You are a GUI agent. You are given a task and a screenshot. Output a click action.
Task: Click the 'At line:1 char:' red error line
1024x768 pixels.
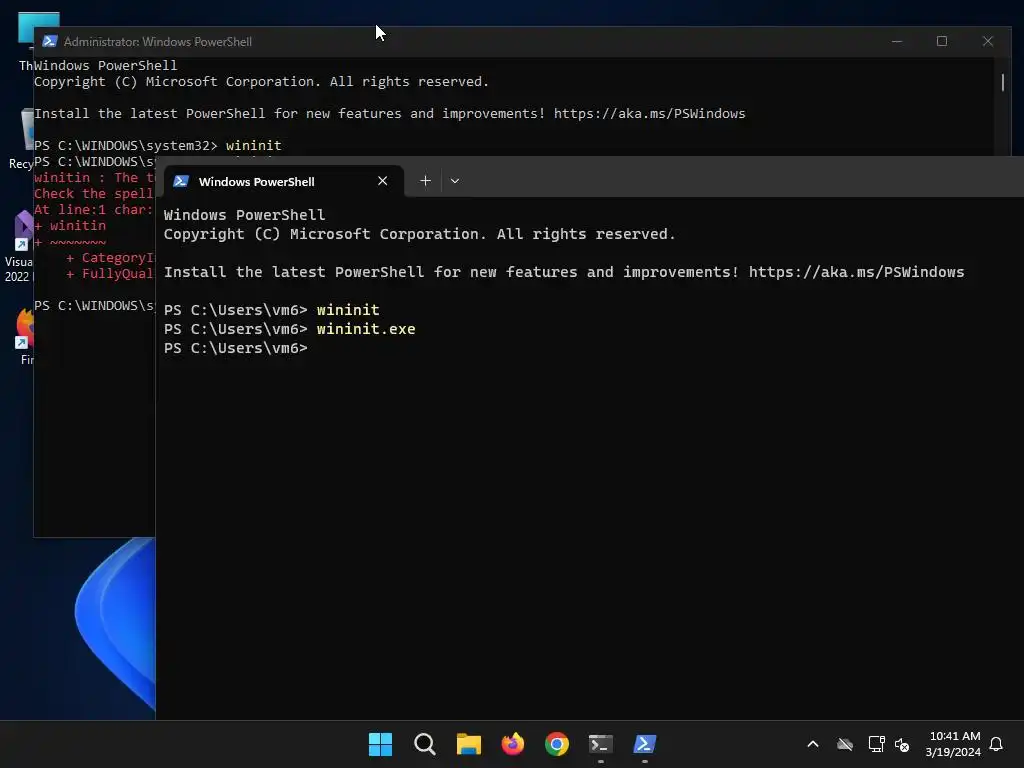pos(93,210)
